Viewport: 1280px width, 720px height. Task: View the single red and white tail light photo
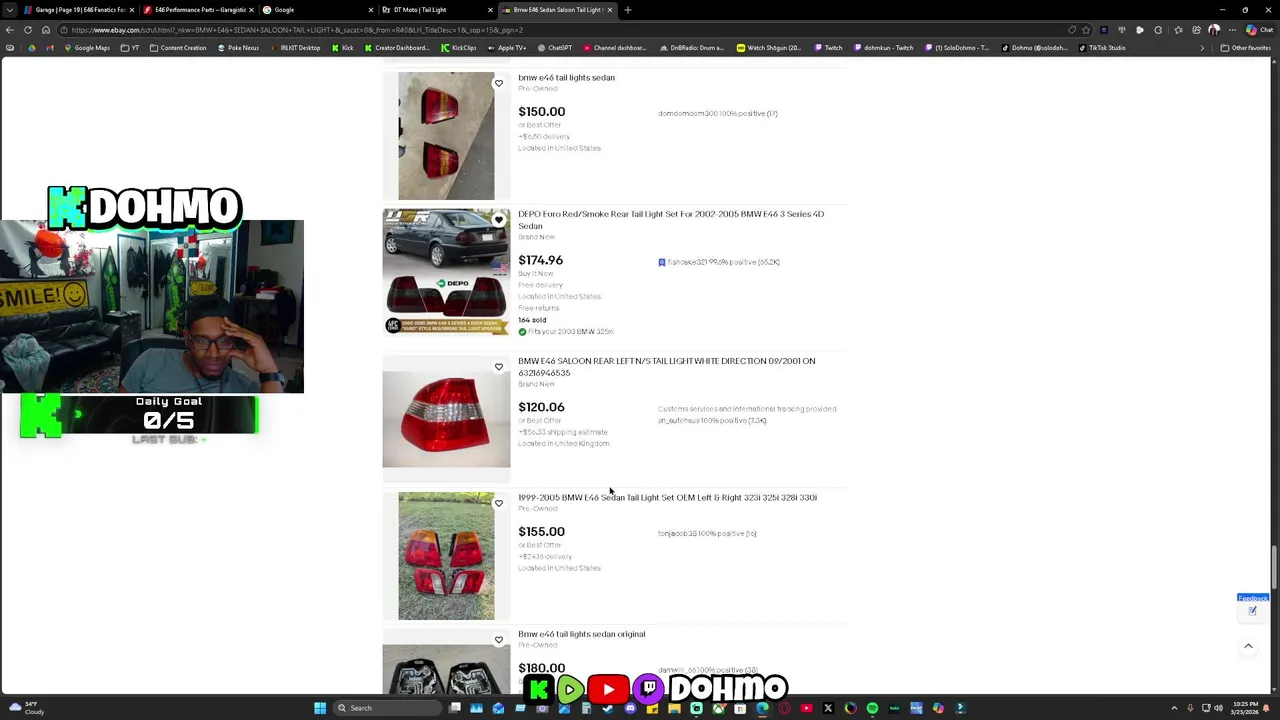(x=446, y=419)
